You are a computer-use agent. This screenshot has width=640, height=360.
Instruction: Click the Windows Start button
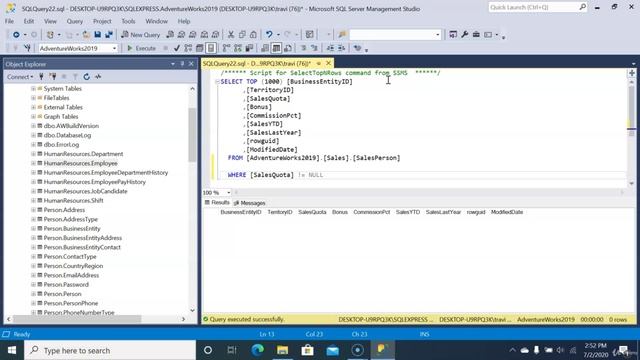coord(12,350)
